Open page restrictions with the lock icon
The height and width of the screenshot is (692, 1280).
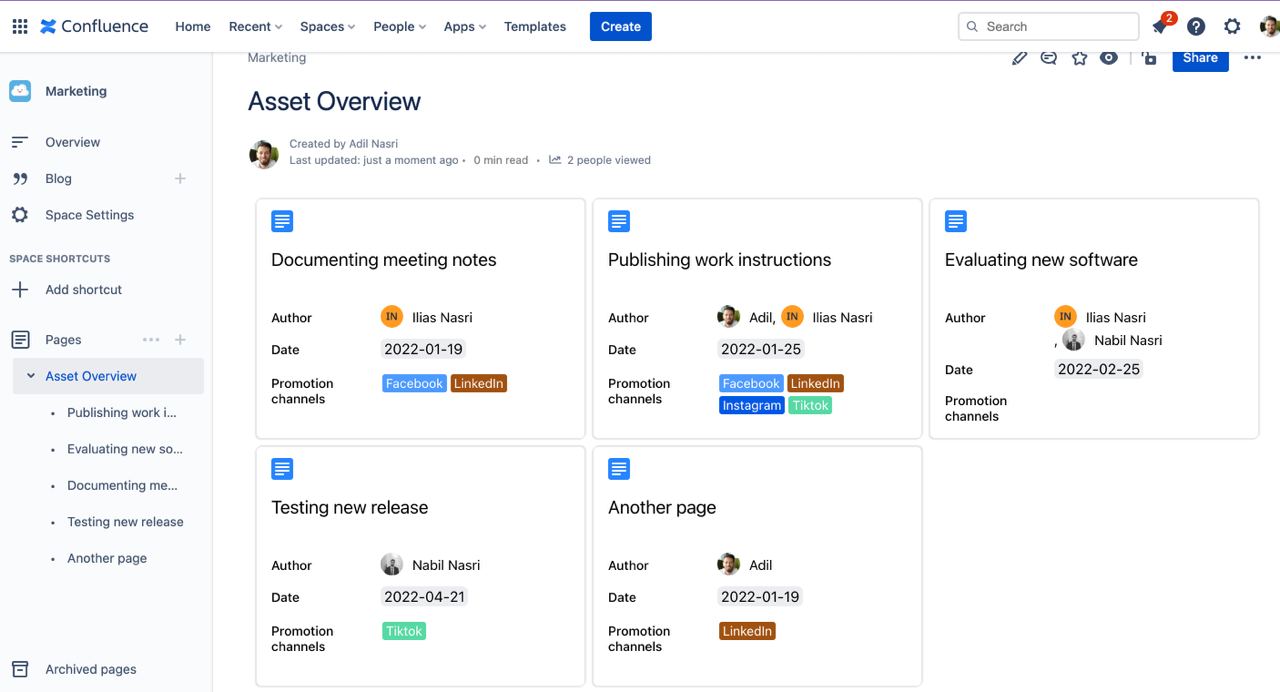pyautogui.click(x=1148, y=58)
